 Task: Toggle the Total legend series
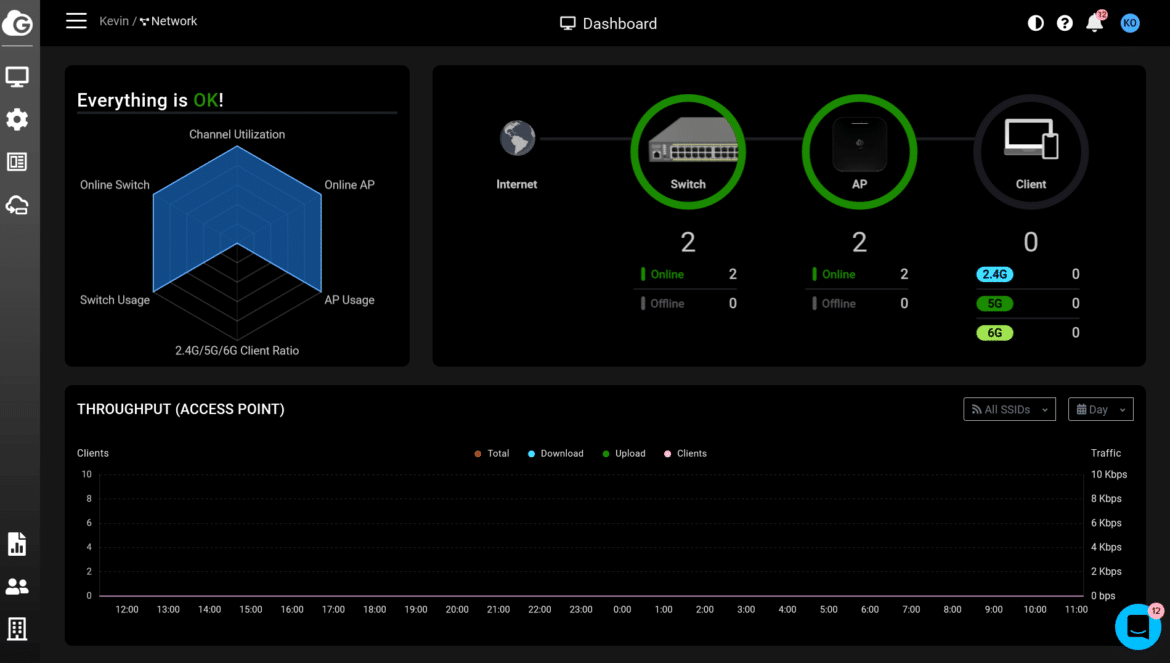coord(492,453)
